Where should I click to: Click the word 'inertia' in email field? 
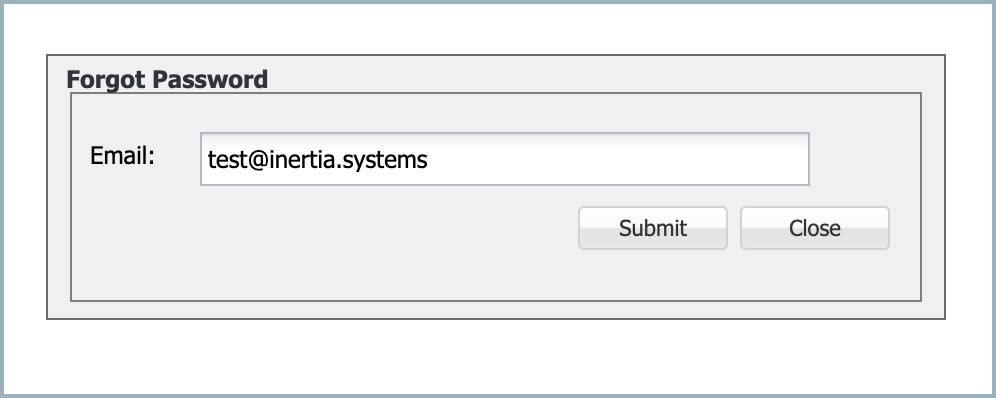coord(301,159)
